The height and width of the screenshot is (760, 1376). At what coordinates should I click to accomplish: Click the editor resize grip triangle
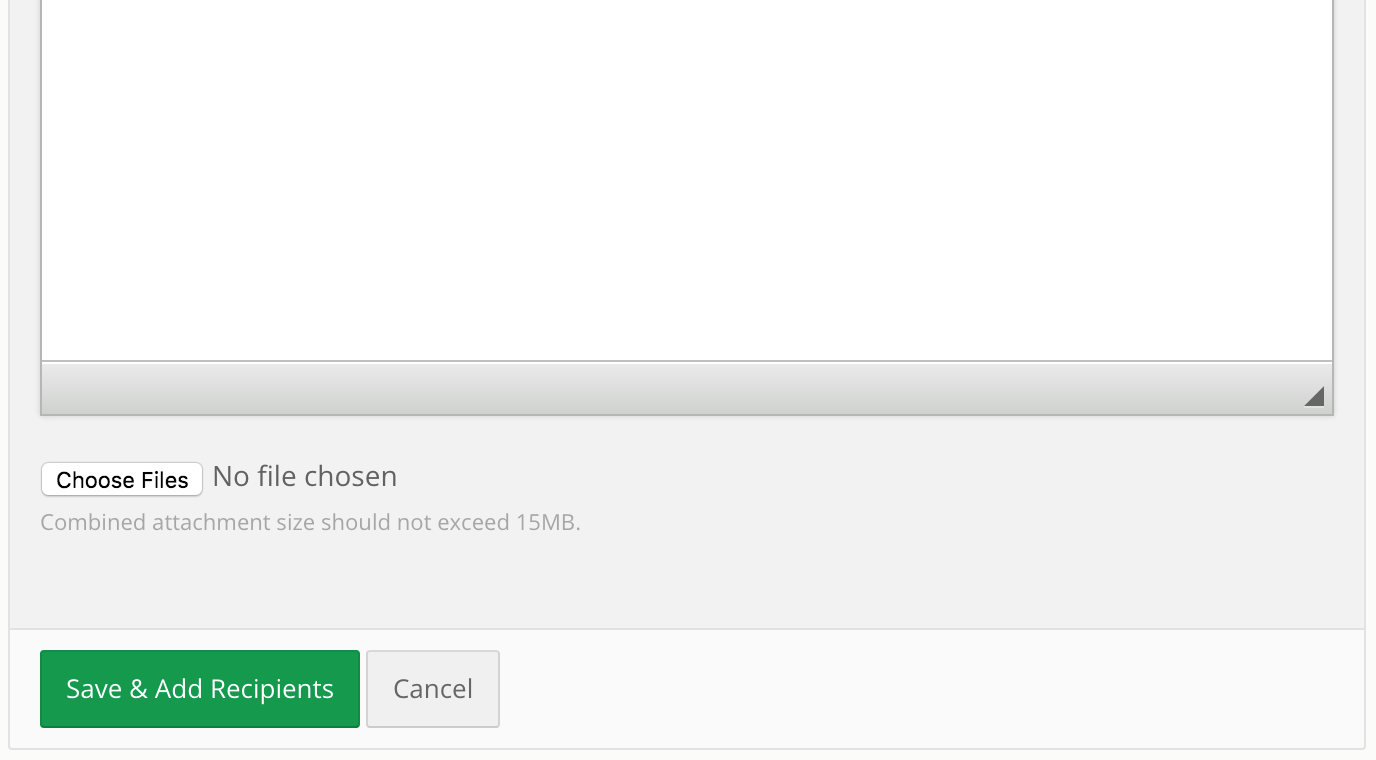click(1314, 397)
